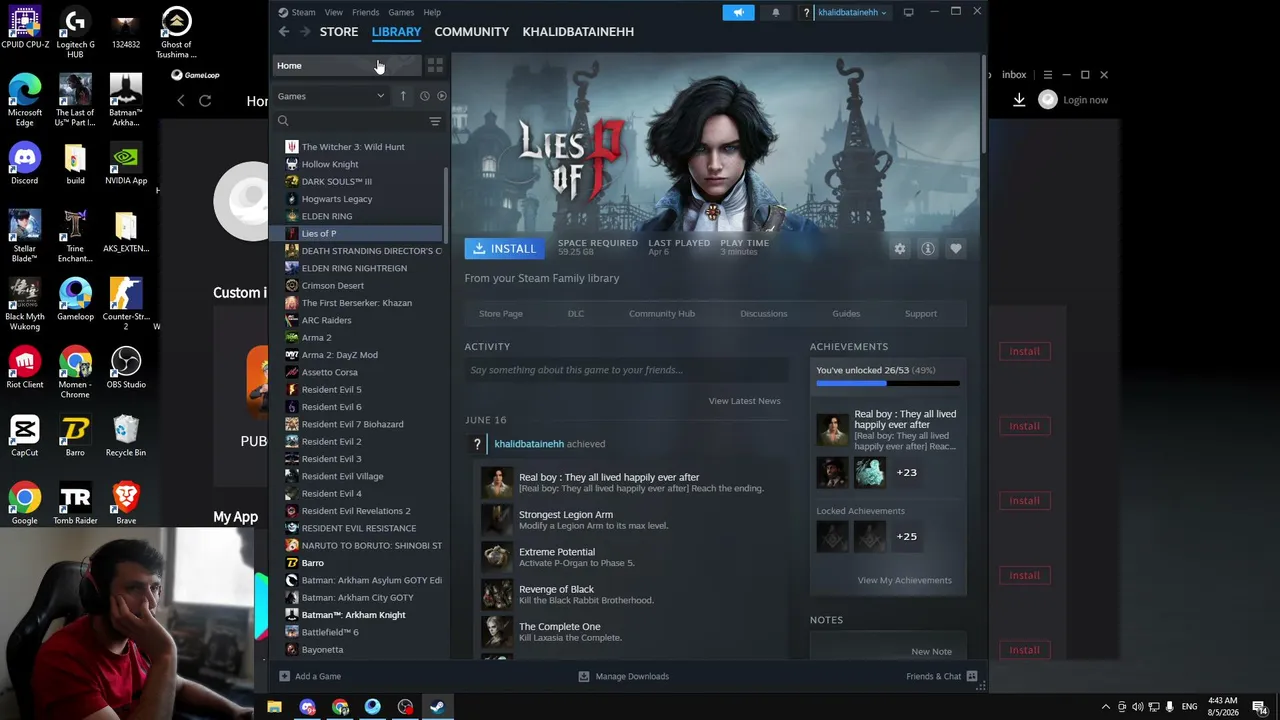
Task: Click View Latest News
Action: [744, 401]
